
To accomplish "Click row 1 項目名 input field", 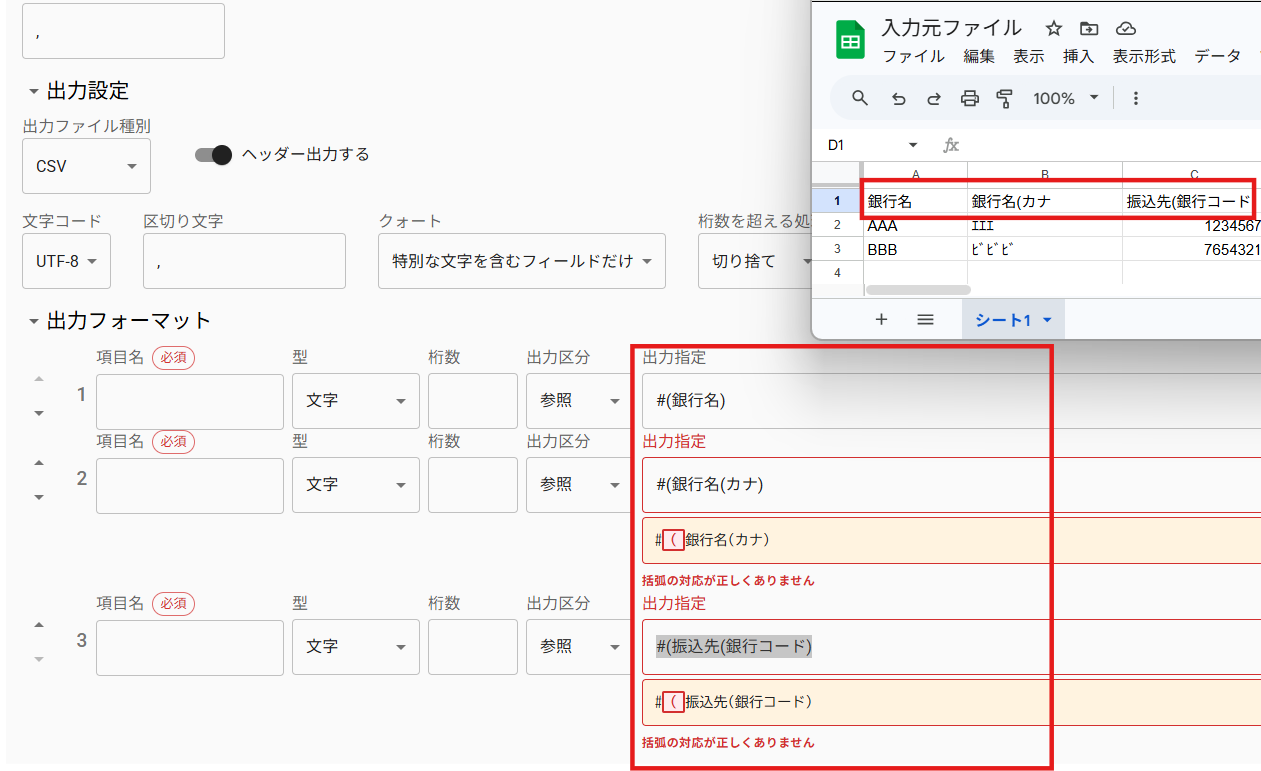I will coord(190,401).
